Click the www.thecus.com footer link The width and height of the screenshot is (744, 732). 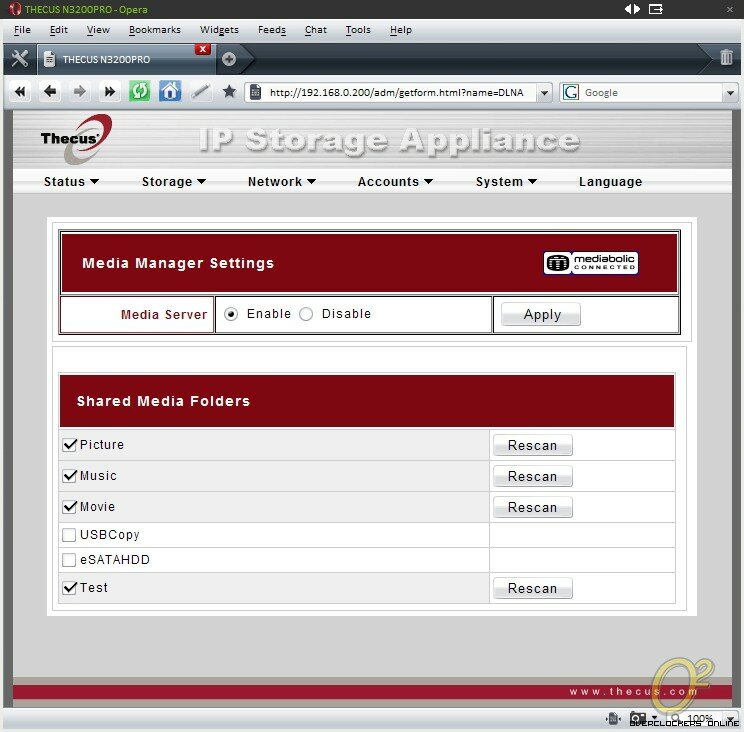633,692
